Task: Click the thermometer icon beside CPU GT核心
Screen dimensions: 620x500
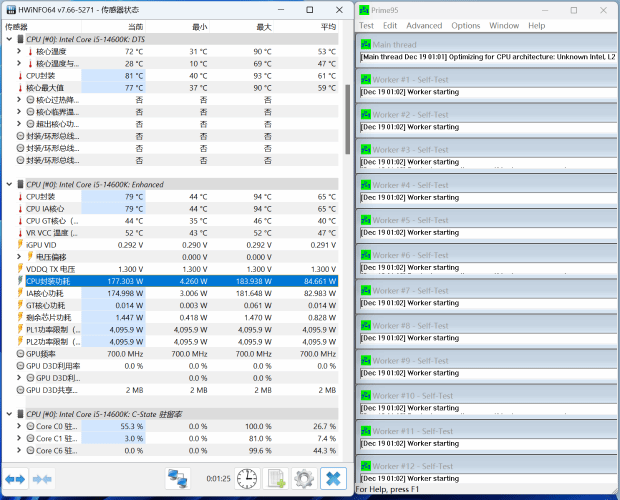Action: (20, 221)
